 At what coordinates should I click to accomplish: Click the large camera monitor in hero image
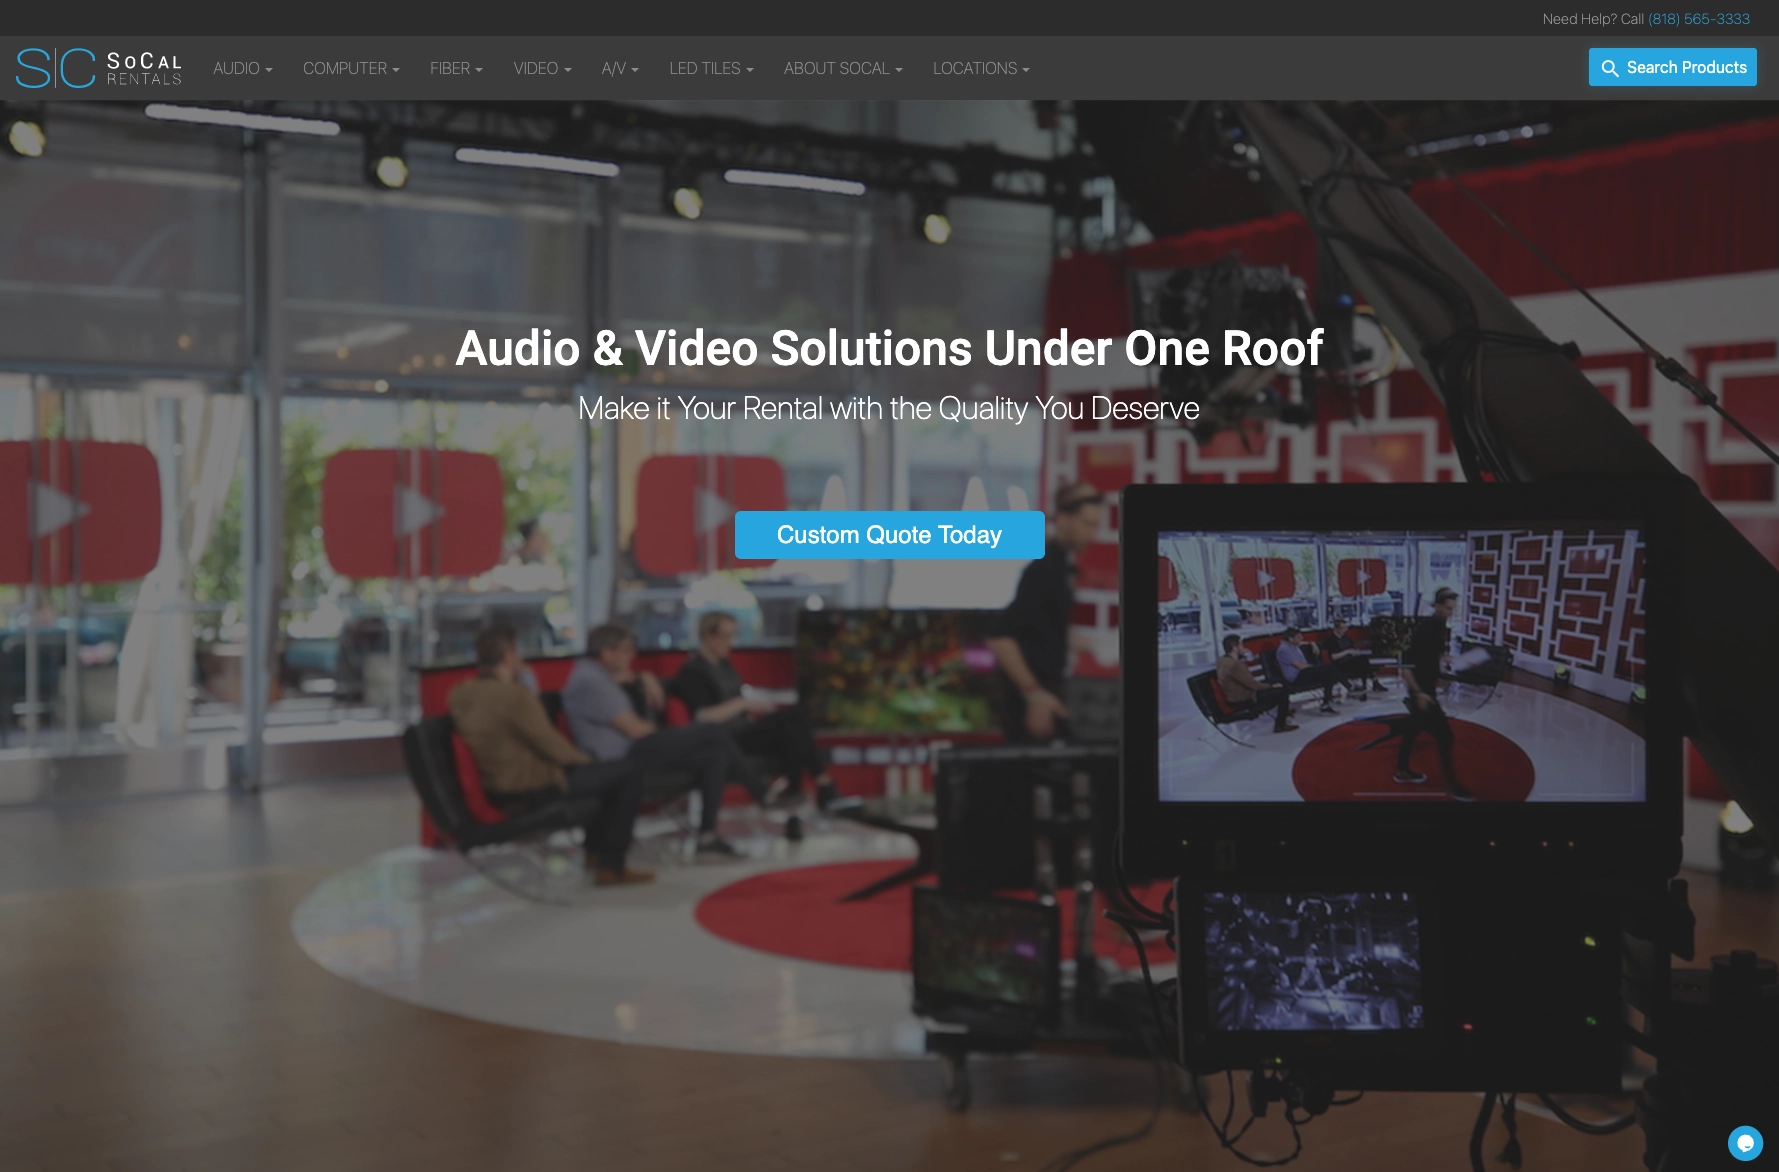pyautogui.click(x=1400, y=665)
